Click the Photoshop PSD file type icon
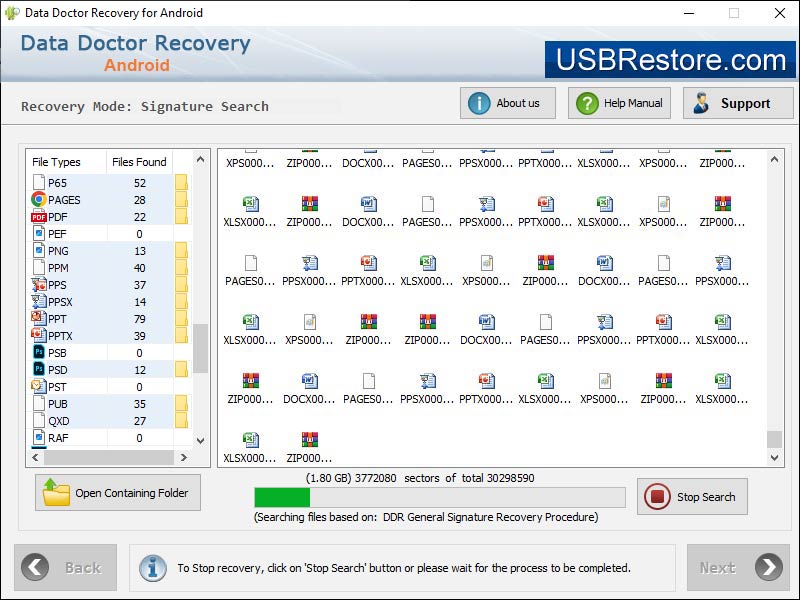The height and width of the screenshot is (600, 800). pos(36,369)
